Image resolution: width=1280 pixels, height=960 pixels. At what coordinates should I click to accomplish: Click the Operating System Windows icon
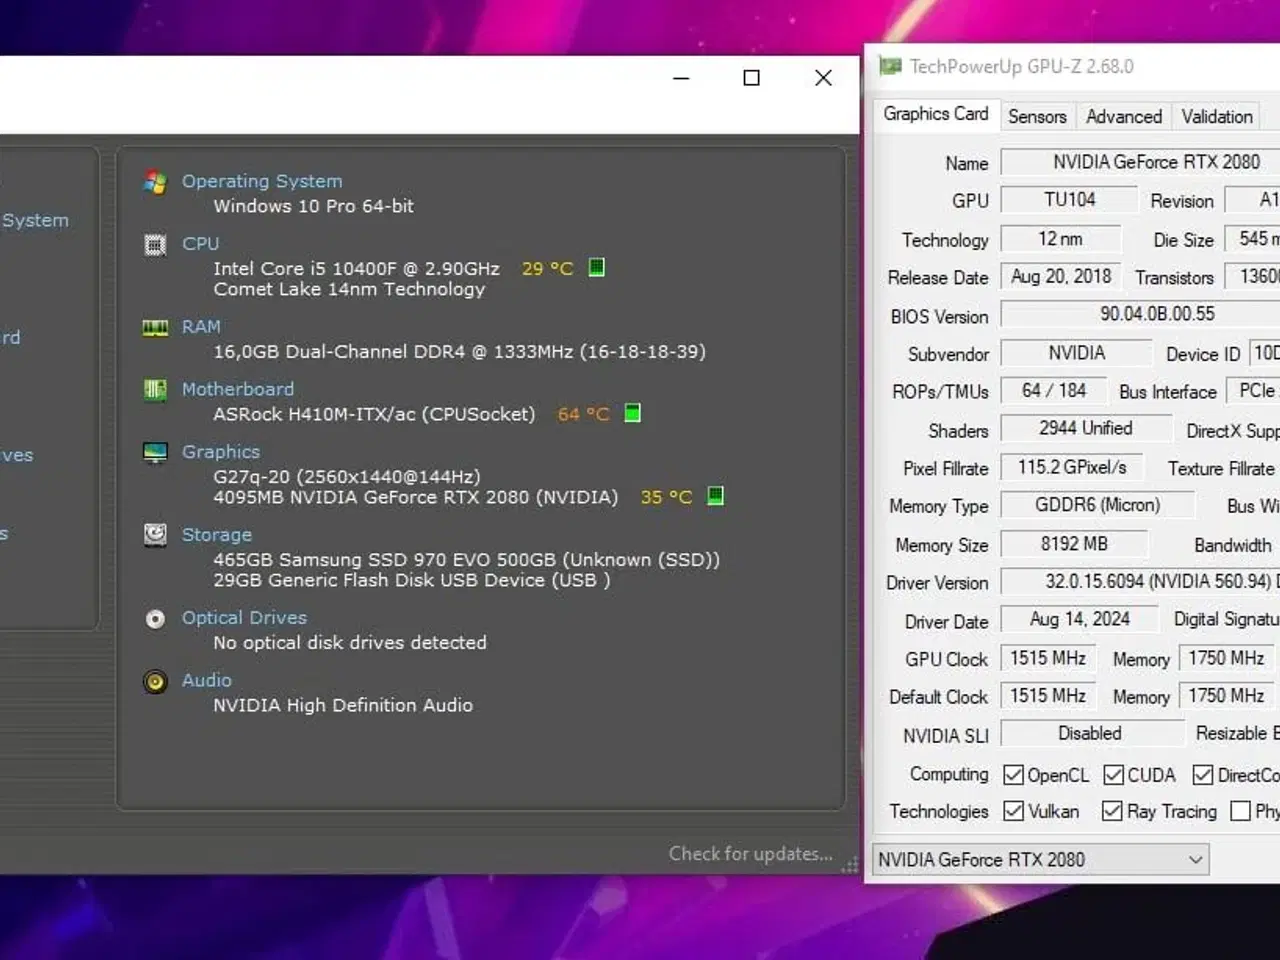(x=155, y=182)
